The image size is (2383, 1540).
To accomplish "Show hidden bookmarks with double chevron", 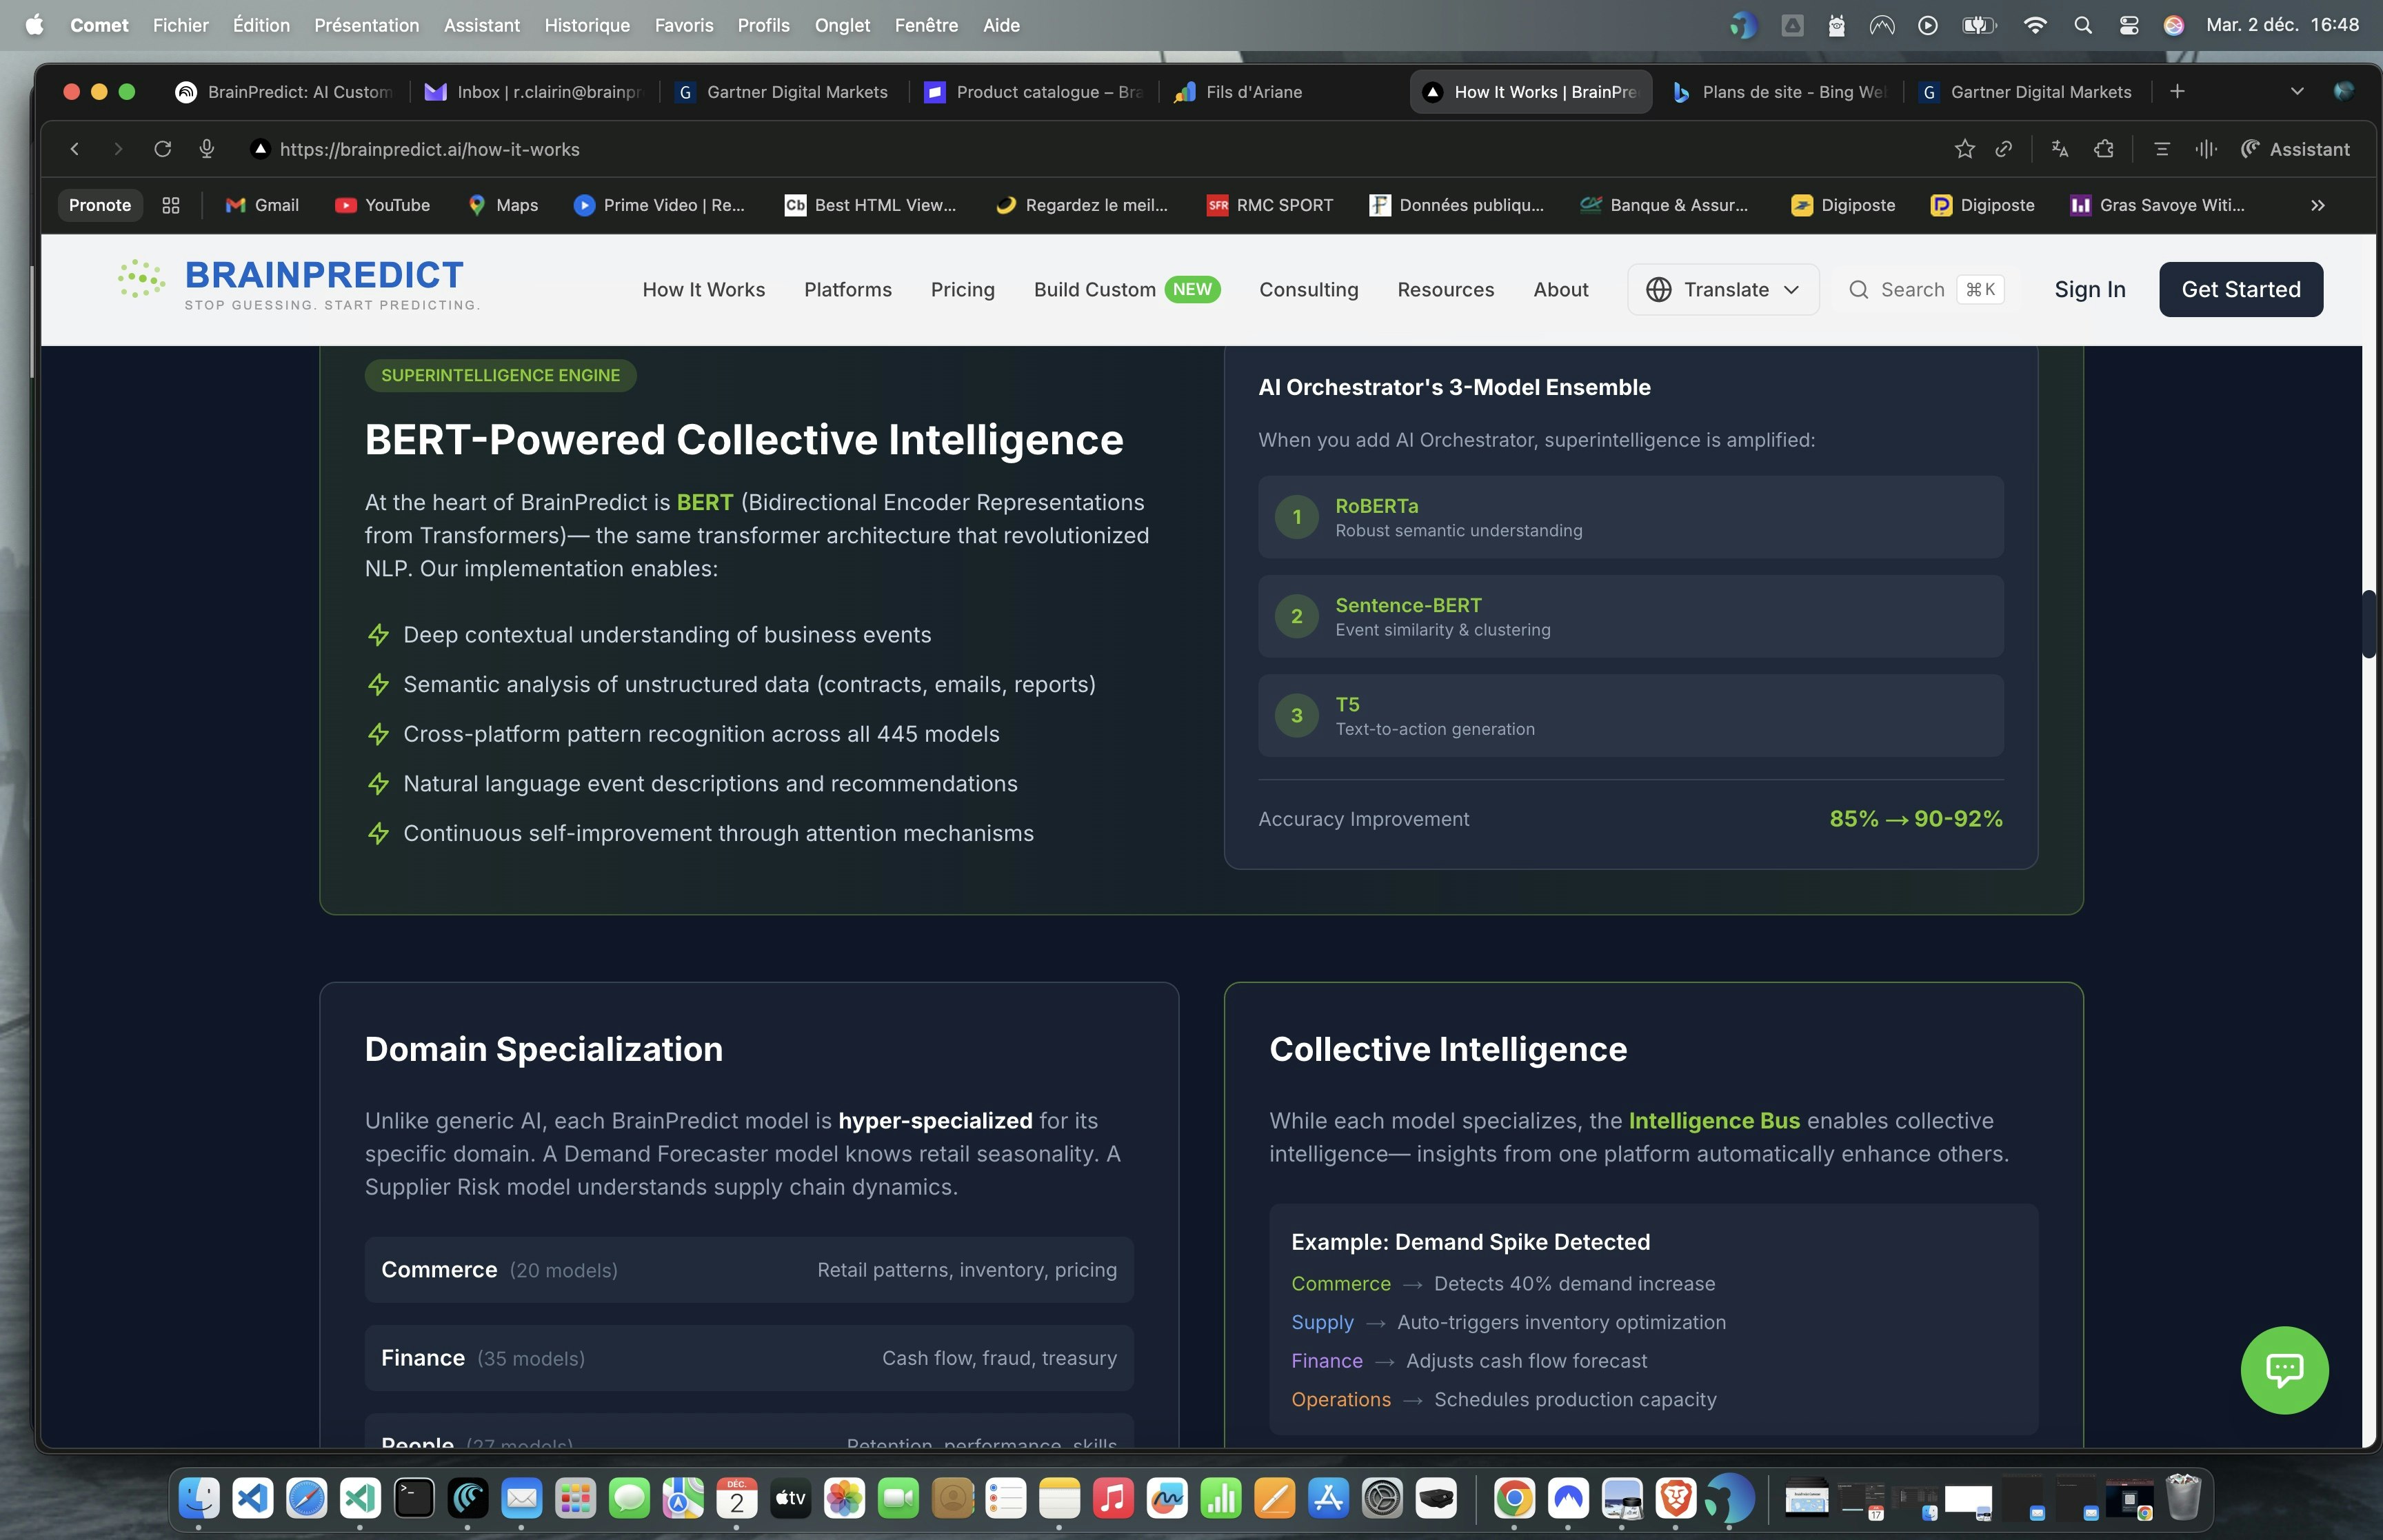I will 2317,205.
